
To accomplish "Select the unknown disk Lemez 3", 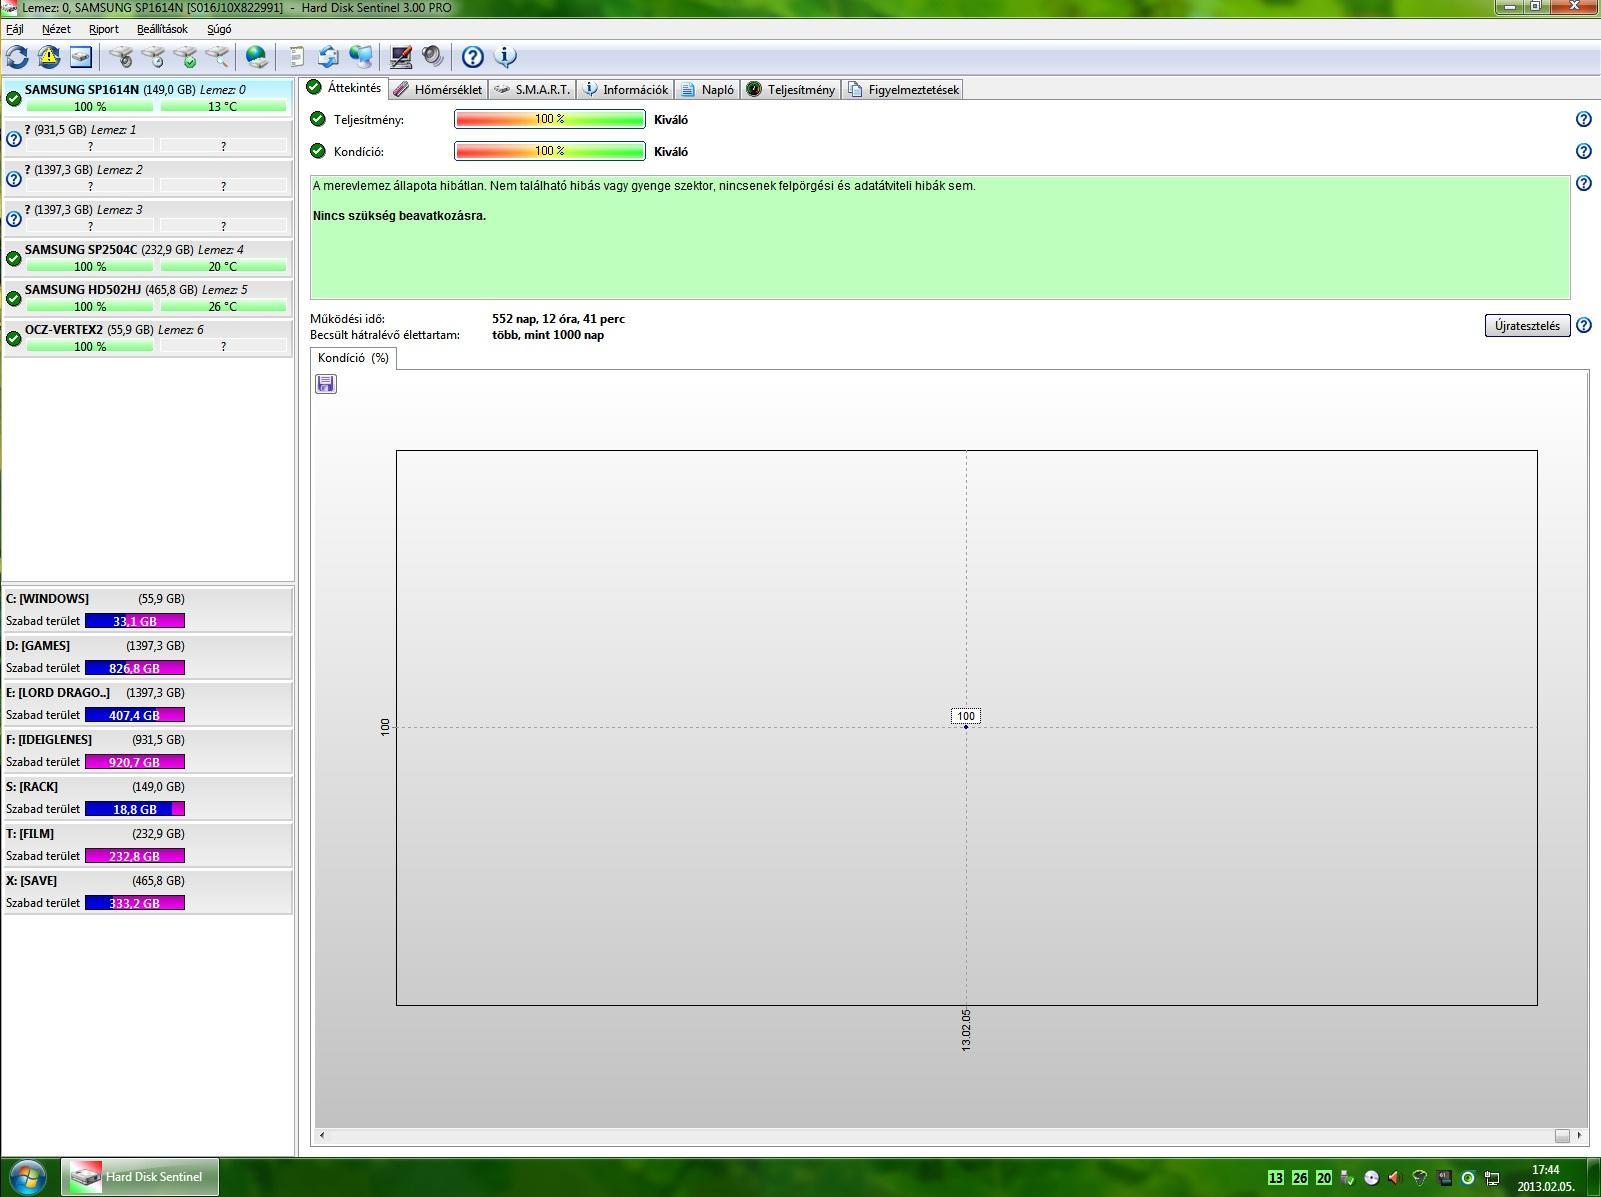I will [148, 218].
